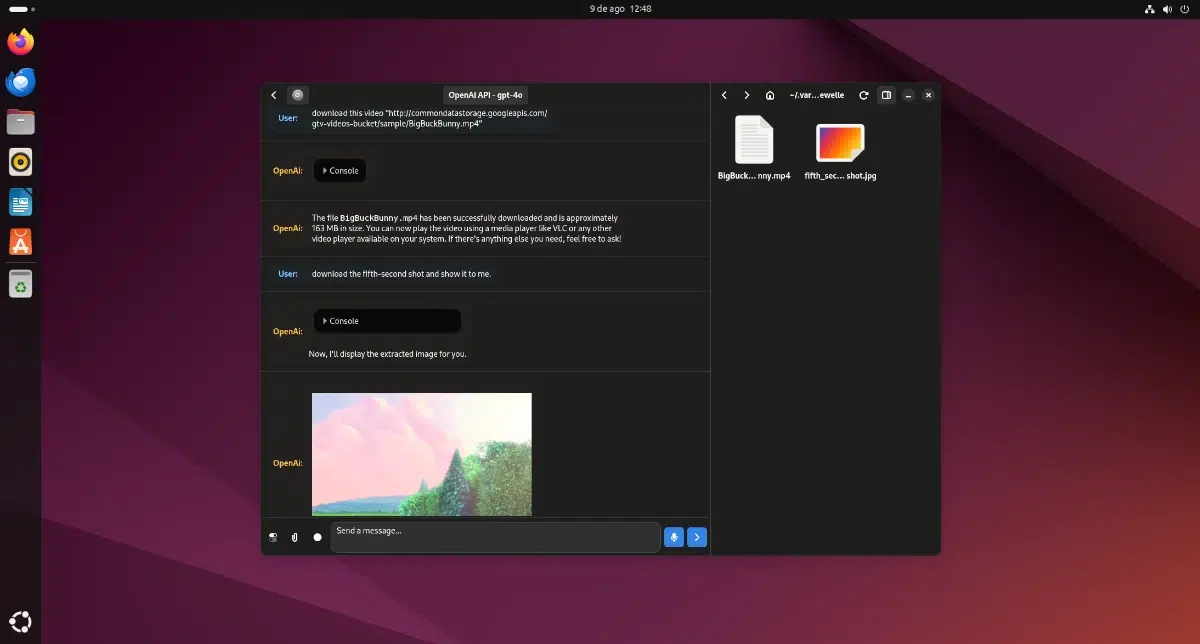Open Firefox from the dock
This screenshot has width=1200, height=644.
point(21,42)
